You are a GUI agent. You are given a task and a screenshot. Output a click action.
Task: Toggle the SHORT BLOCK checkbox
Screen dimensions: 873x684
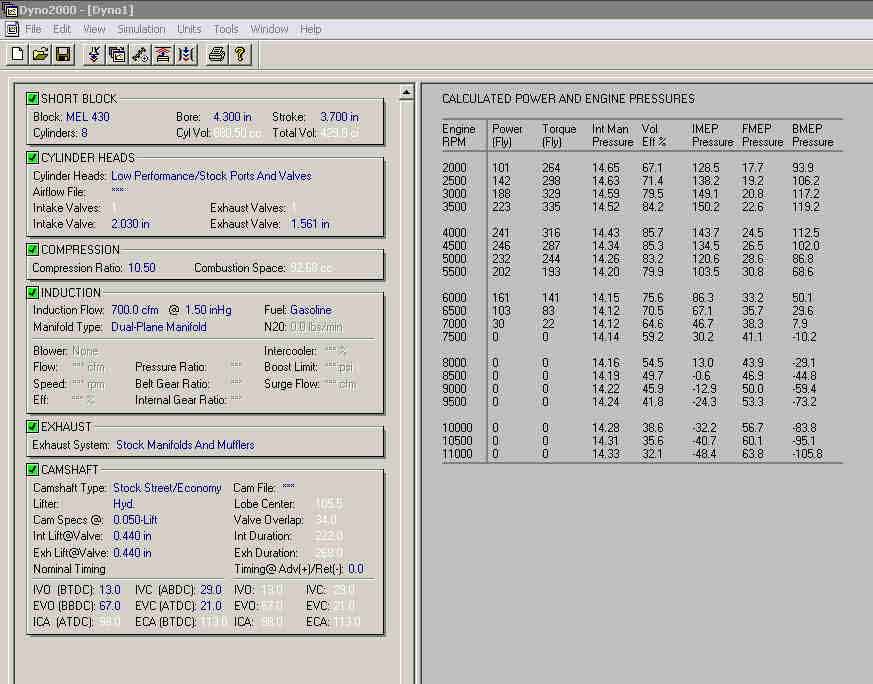click(33, 98)
